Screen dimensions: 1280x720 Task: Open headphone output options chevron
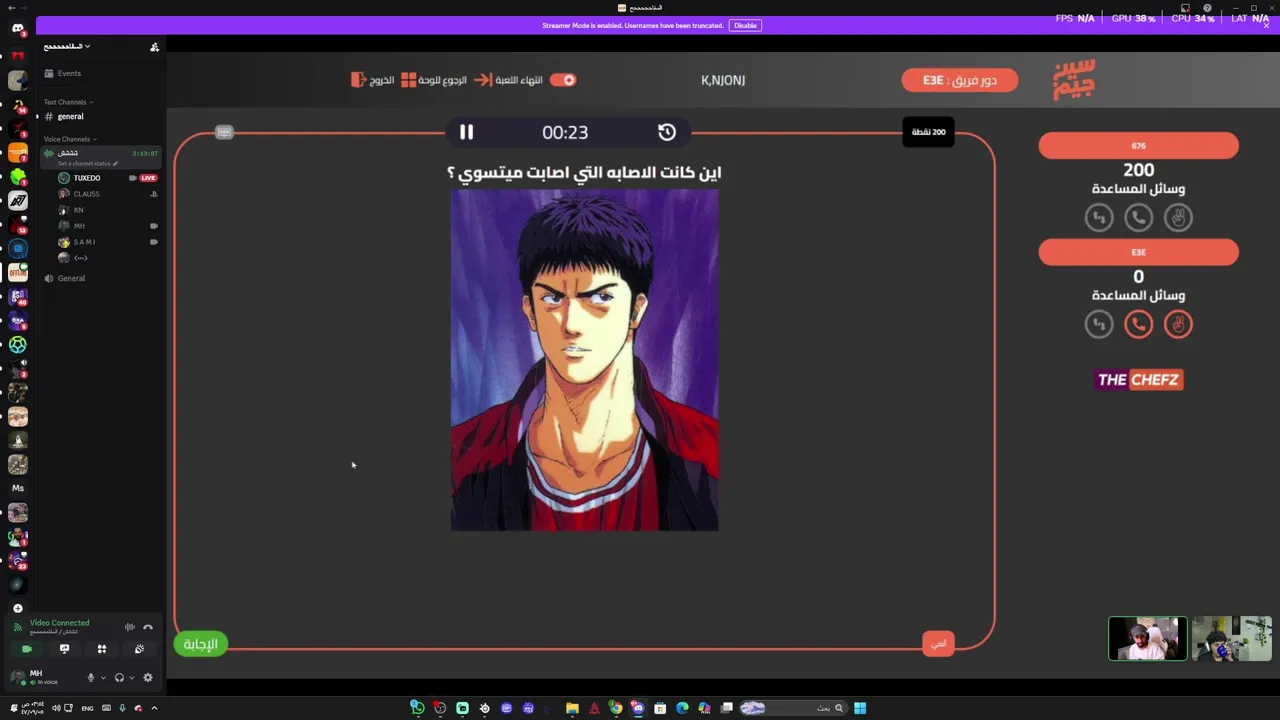(131, 678)
